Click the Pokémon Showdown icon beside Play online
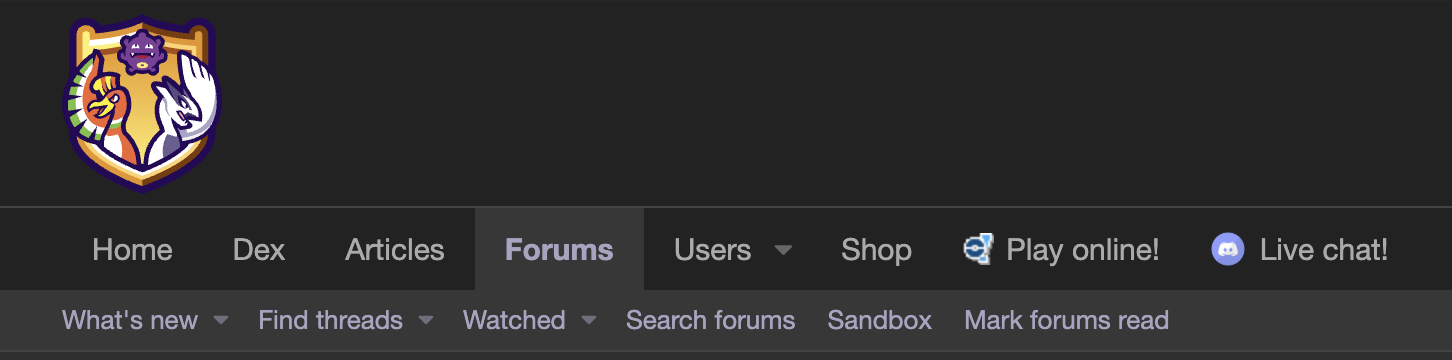The width and height of the screenshot is (1452, 360). pos(977,249)
